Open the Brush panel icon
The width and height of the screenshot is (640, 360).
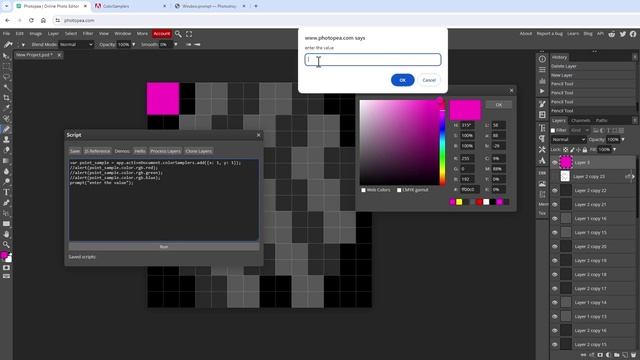click(x=542, y=104)
